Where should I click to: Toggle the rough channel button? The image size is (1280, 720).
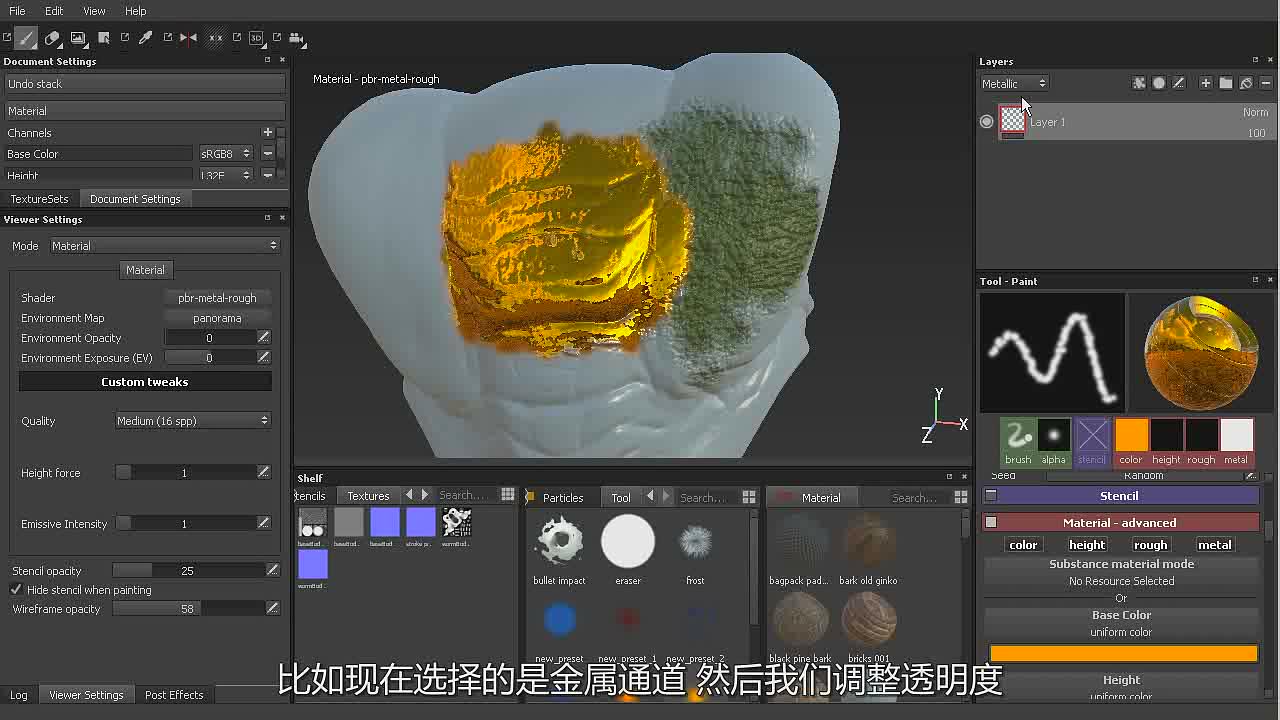pos(1151,545)
